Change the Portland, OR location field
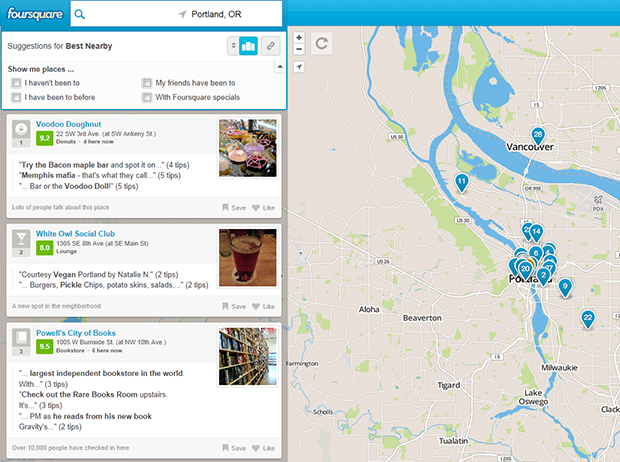The image size is (620, 462). (230, 15)
